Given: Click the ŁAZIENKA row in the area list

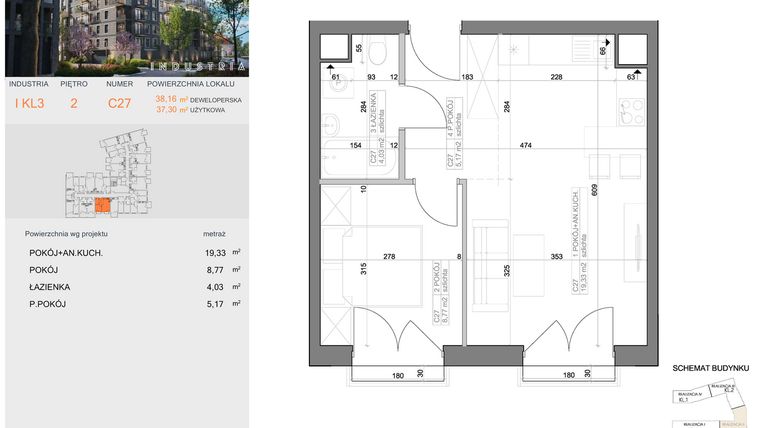Looking at the screenshot, I should (x=135, y=287).
